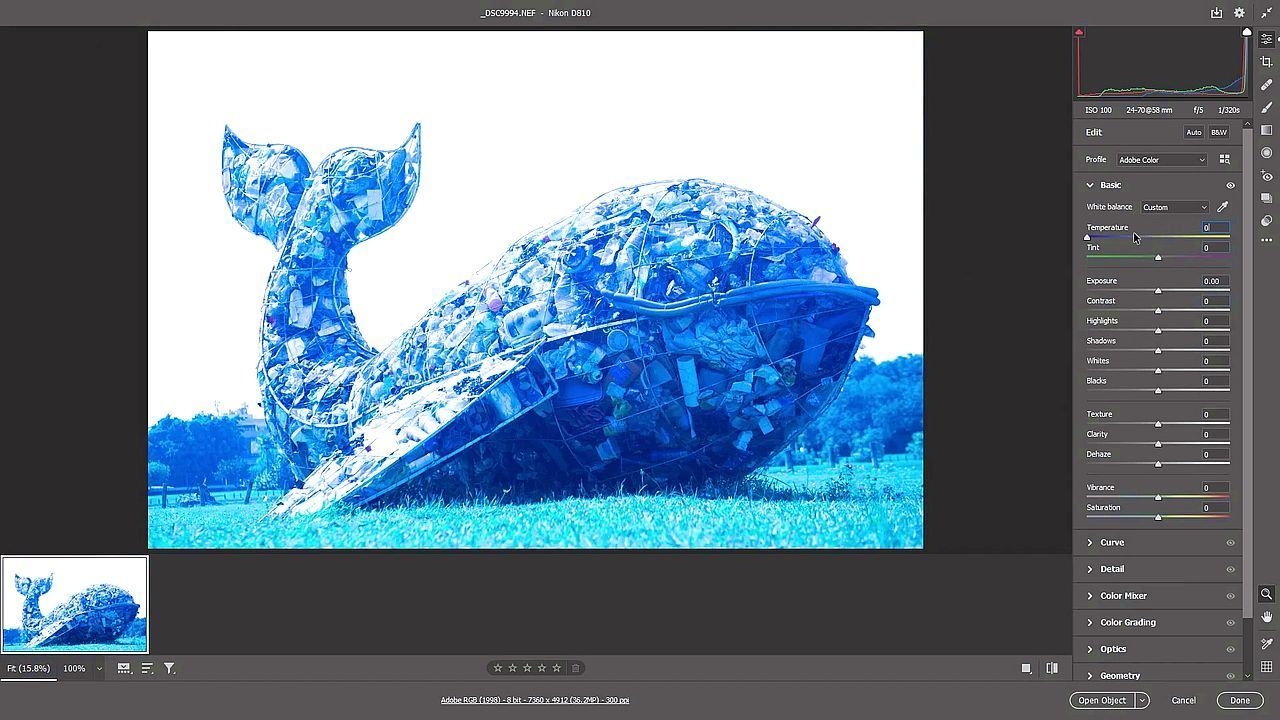Expand the Color Grading panel
This screenshot has height=720, width=1280.
click(x=1090, y=622)
